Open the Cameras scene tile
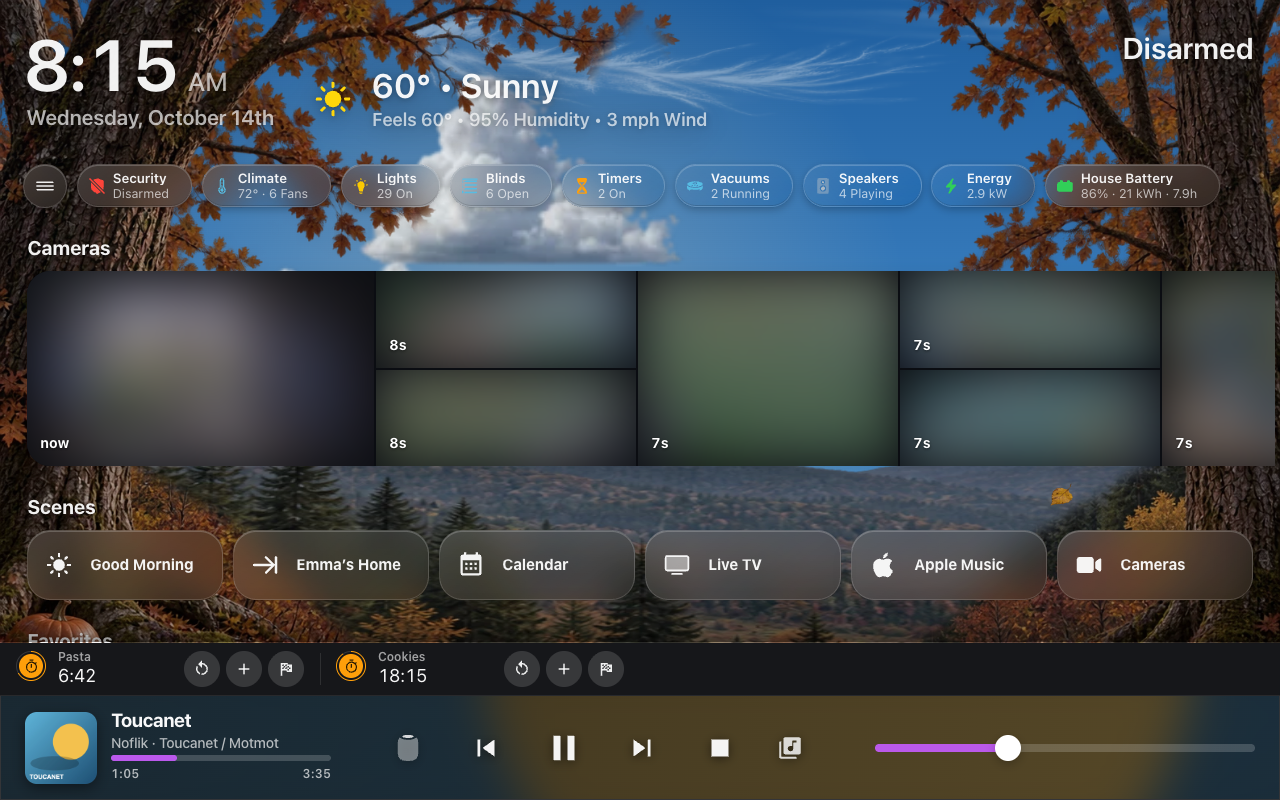 pyautogui.click(x=1155, y=565)
